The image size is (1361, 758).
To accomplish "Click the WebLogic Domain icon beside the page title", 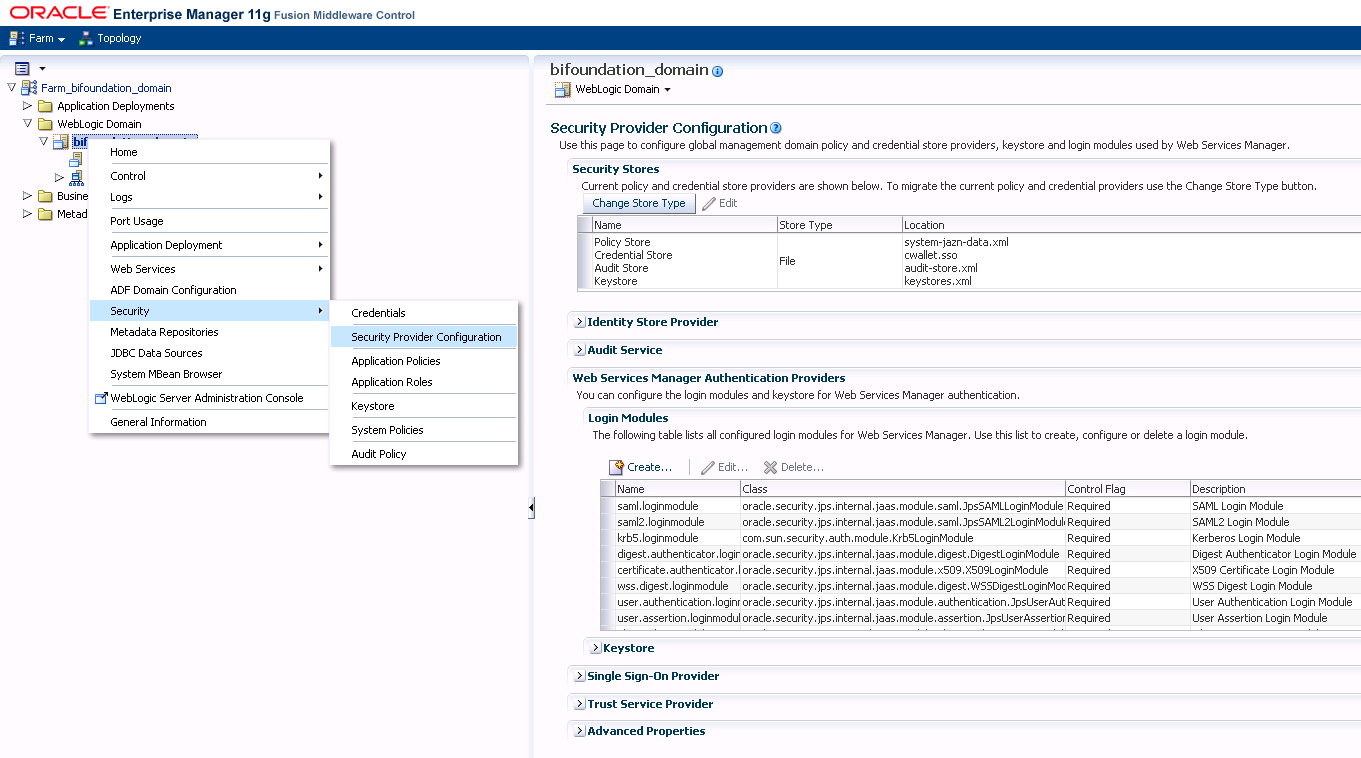I will (562, 89).
